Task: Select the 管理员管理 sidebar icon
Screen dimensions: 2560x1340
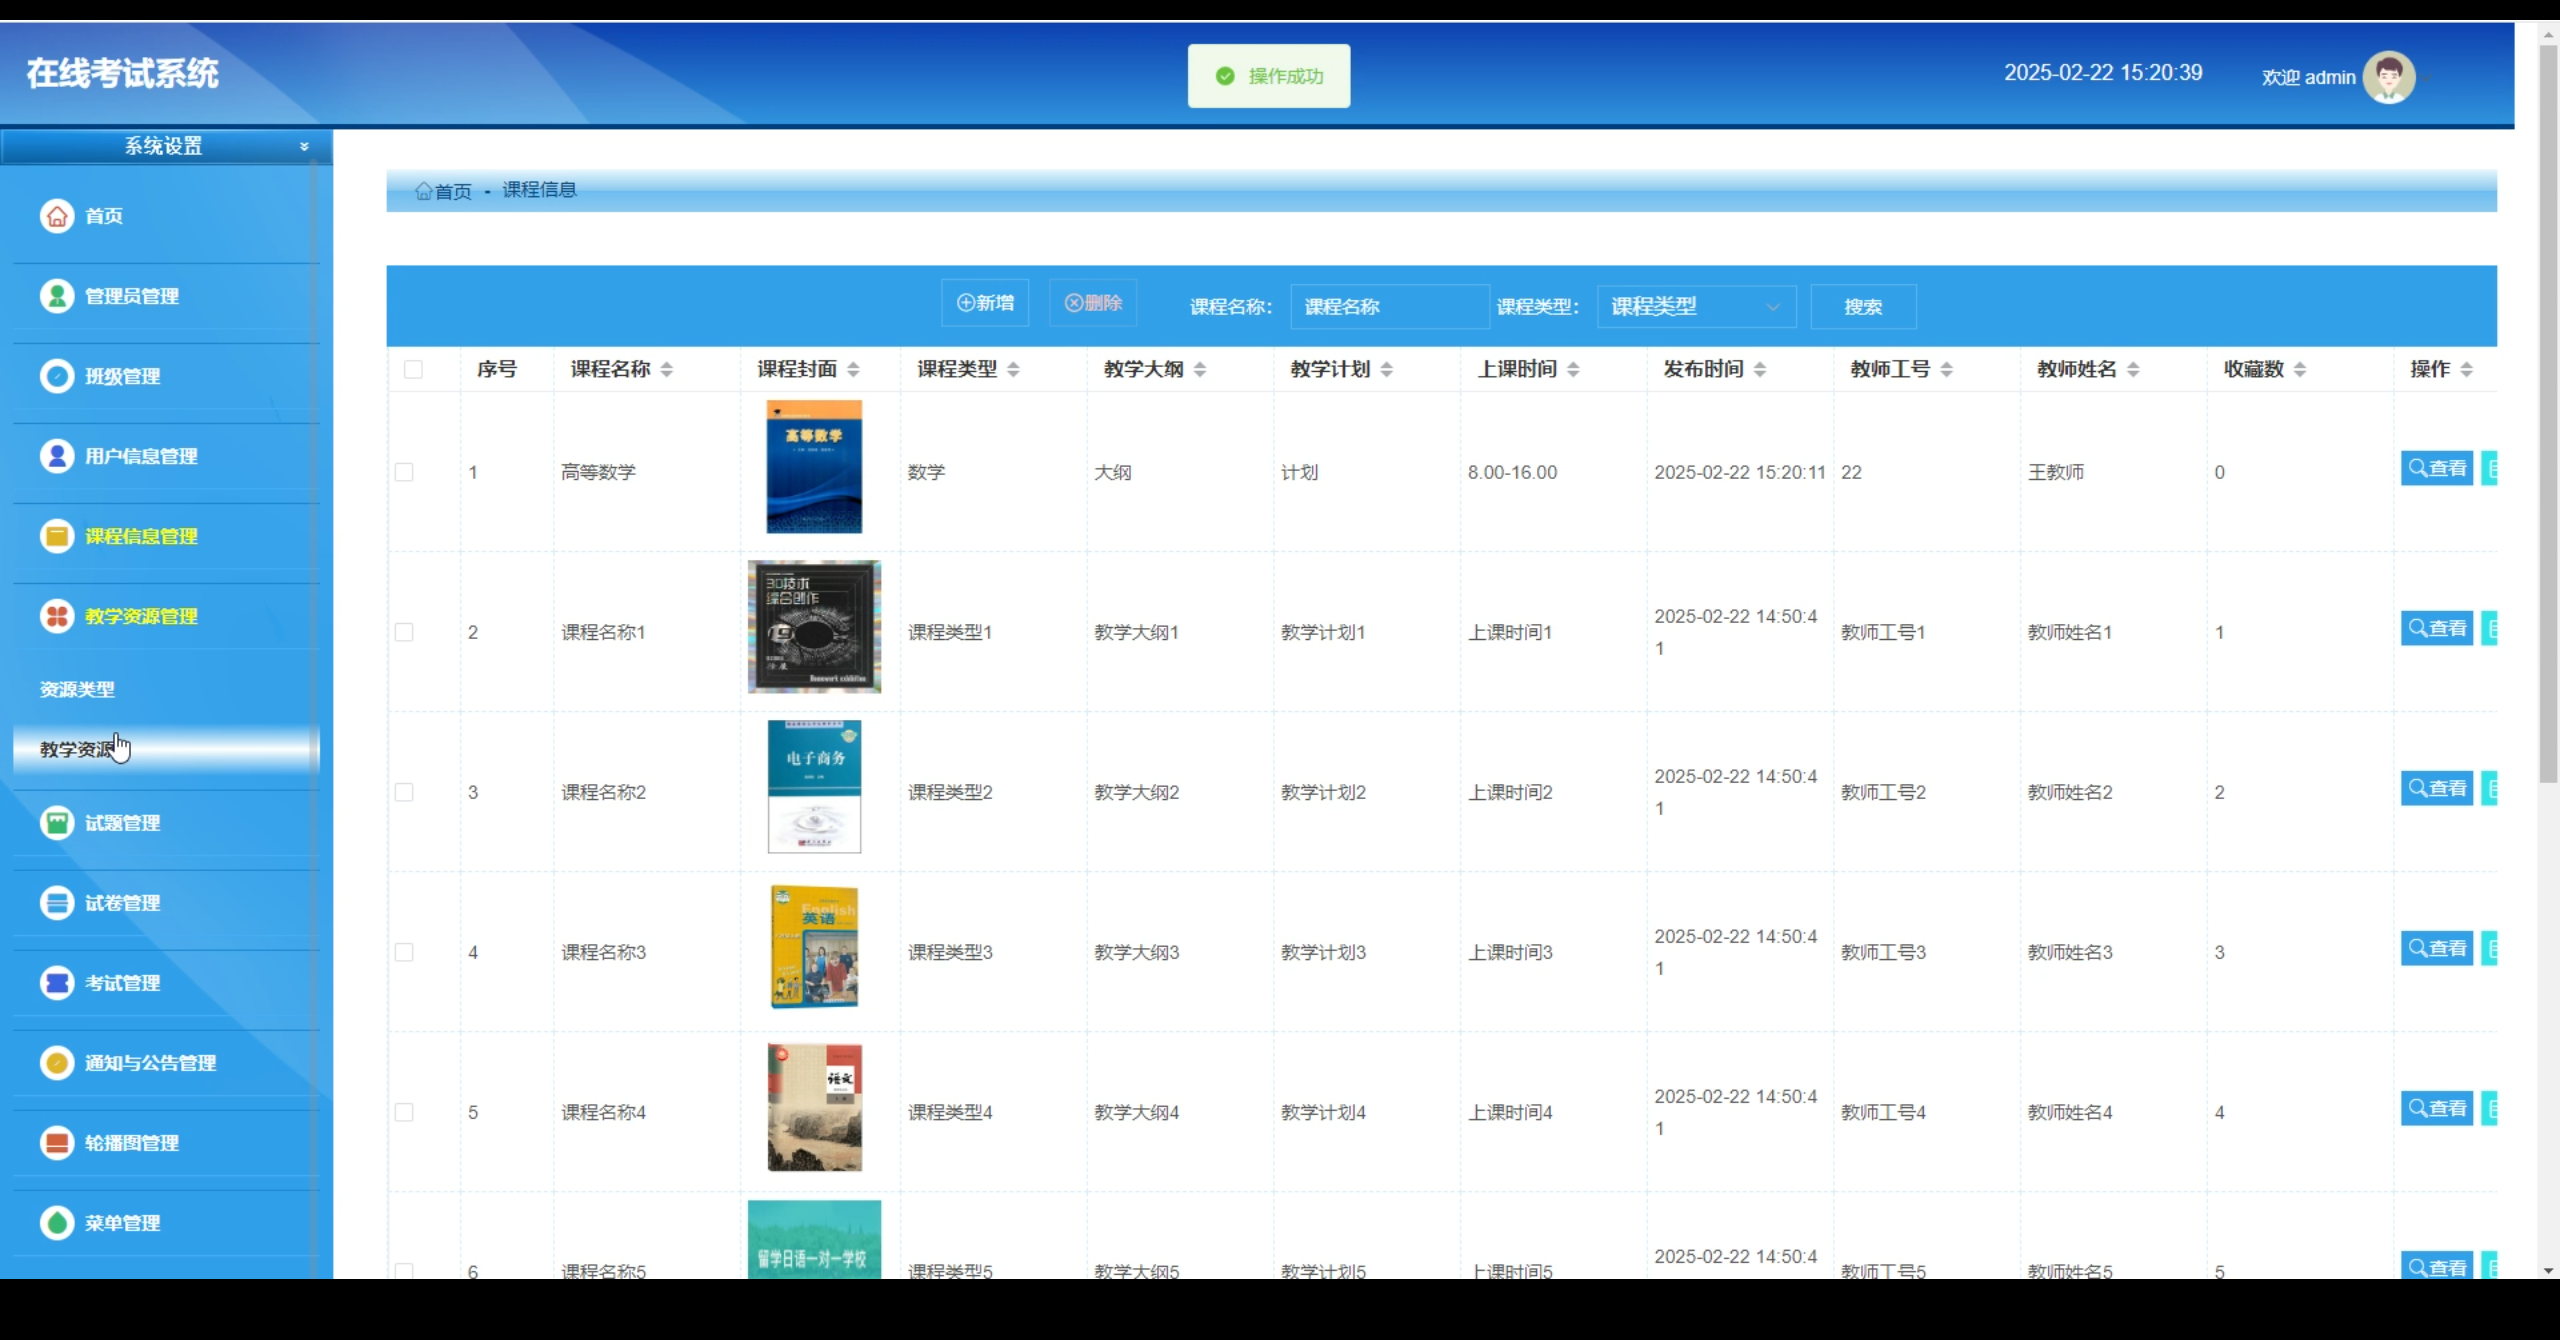Action: tap(57, 296)
